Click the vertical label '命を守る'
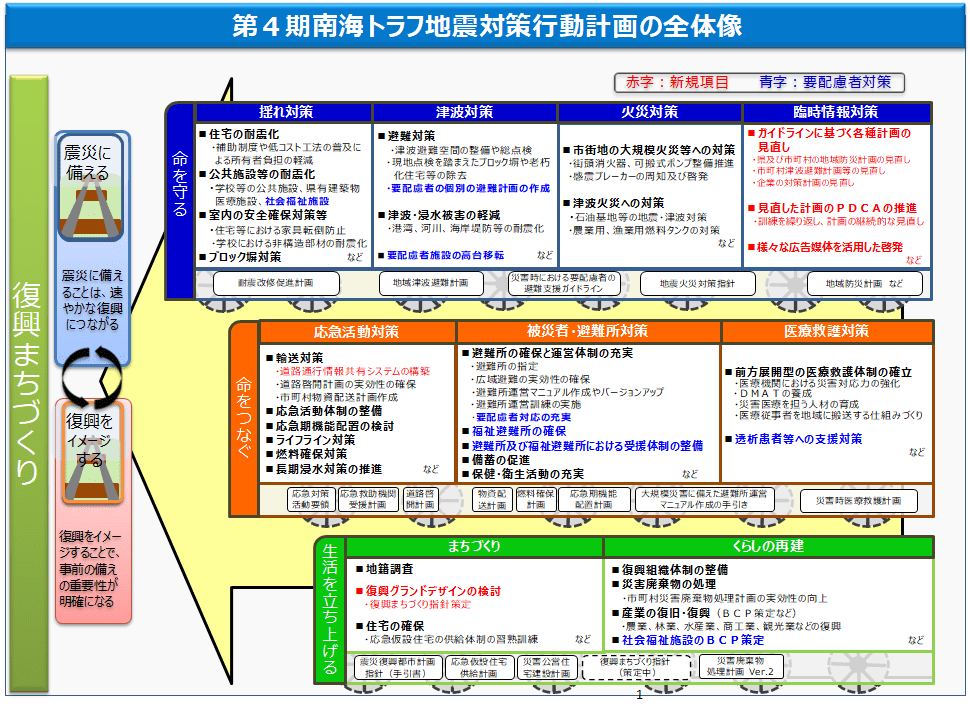Screen dimensions: 970x712 (180, 184)
